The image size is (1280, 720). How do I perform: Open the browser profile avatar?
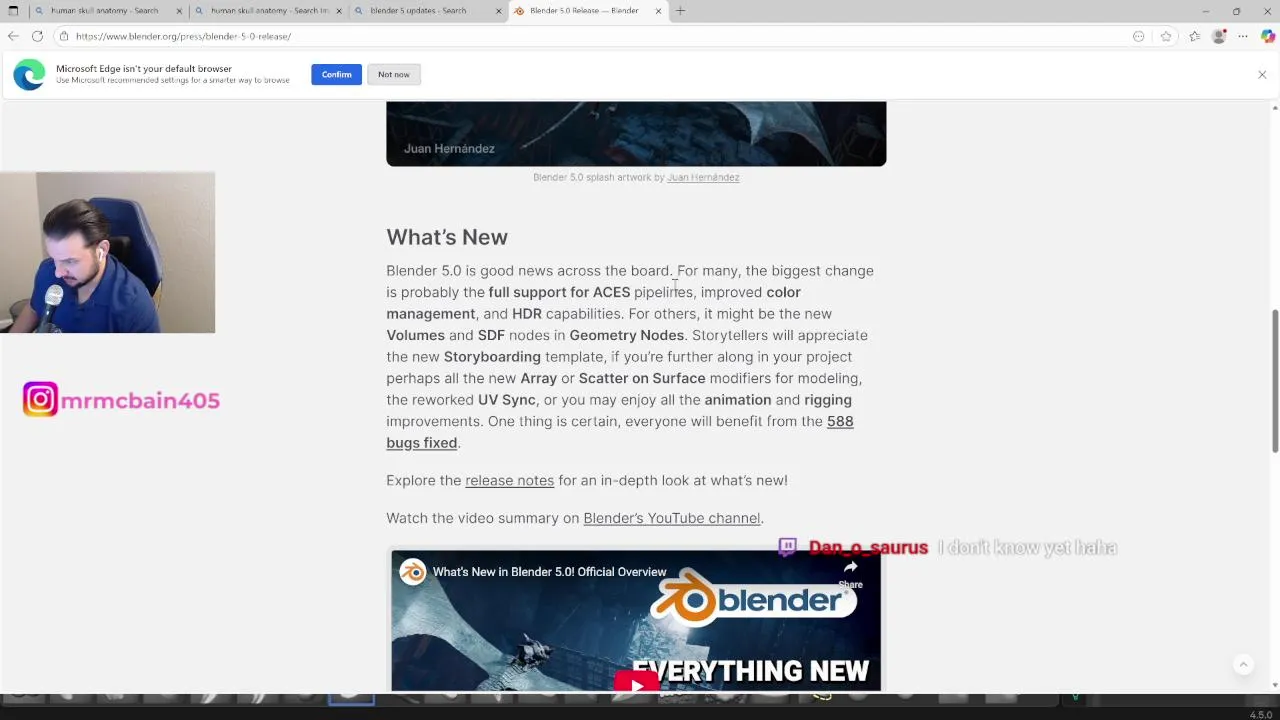coord(1218,36)
